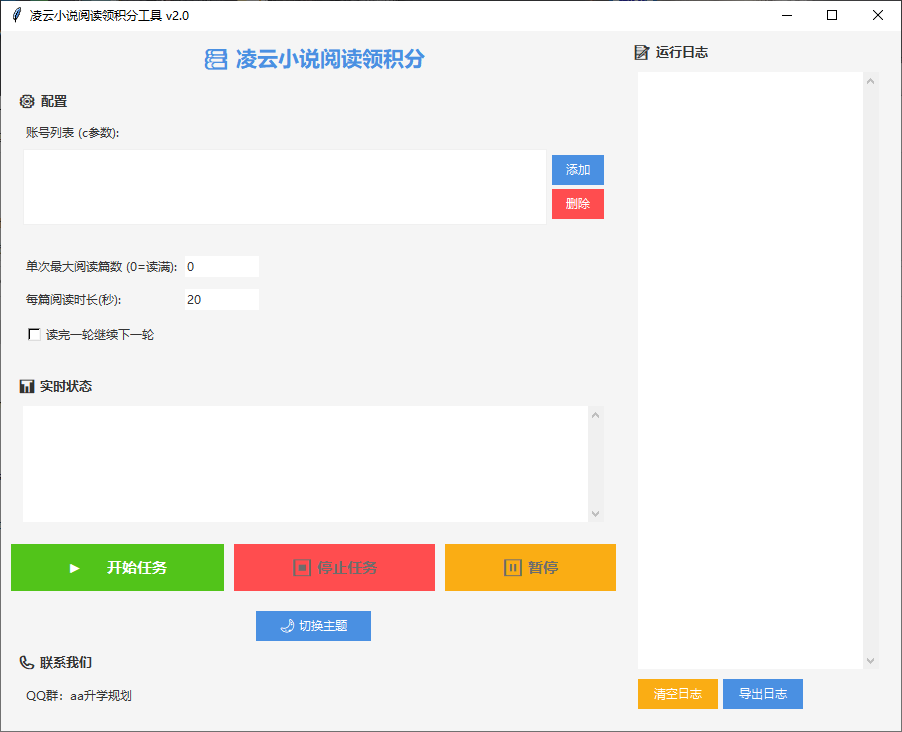Click the pause icon on 暂停 button
The width and height of the screenshot is (902, 732).
(513, 568)
